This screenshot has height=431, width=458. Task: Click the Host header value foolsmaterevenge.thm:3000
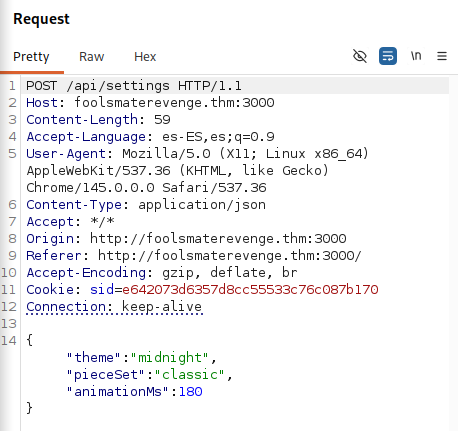tap(174, 103)
